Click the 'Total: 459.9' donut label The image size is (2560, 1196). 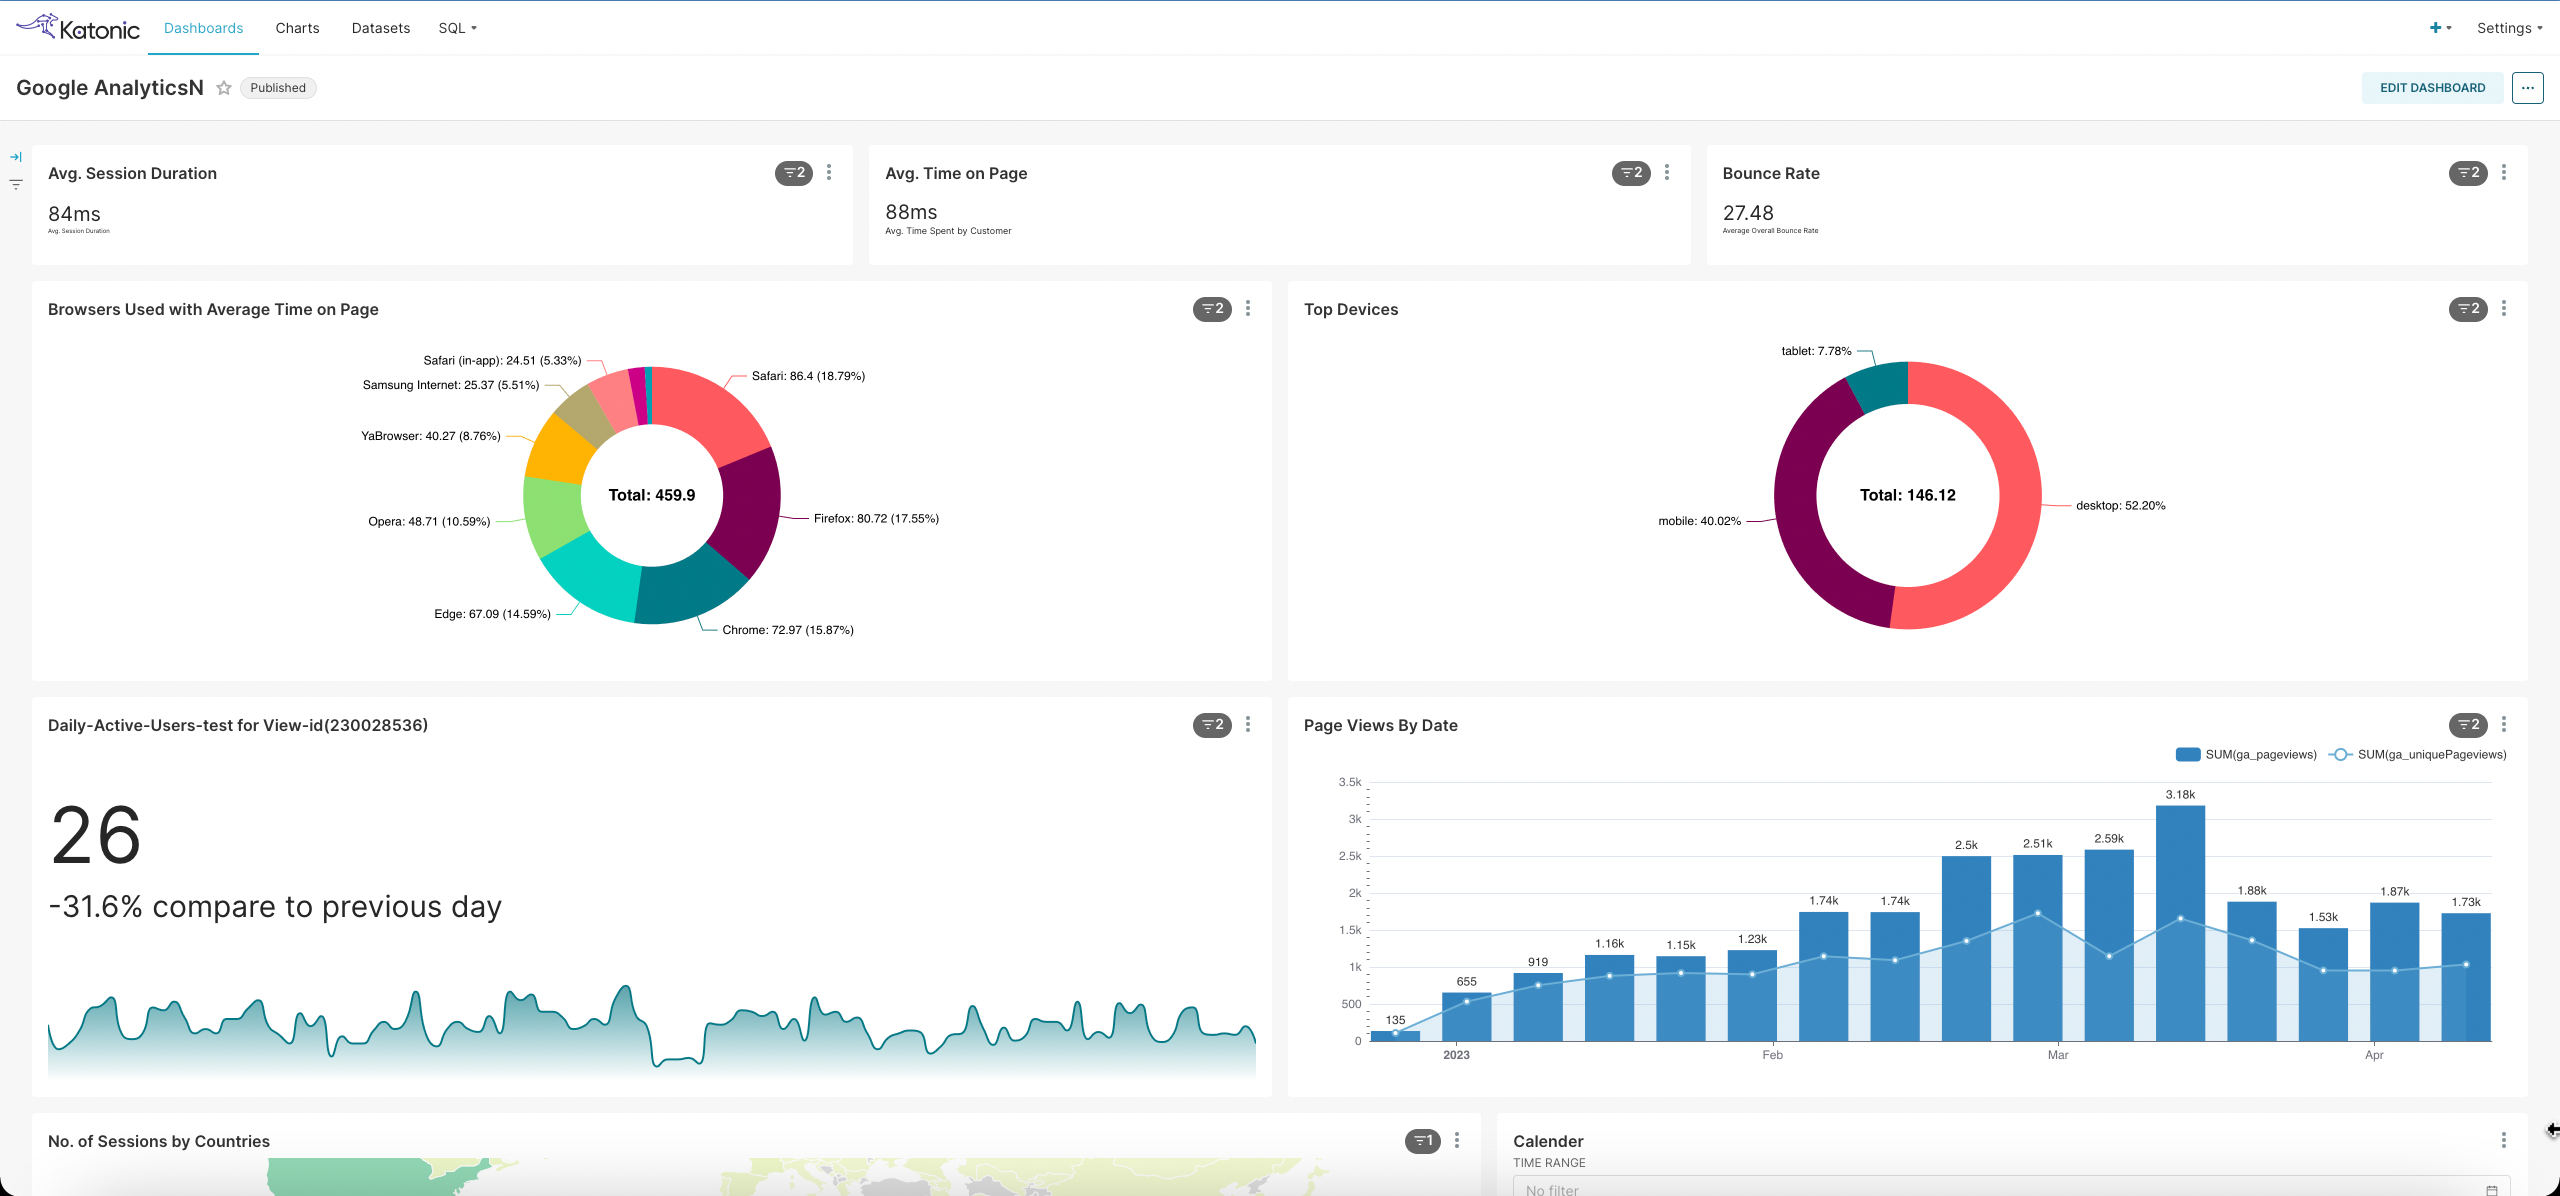click(x=652, y=495)
